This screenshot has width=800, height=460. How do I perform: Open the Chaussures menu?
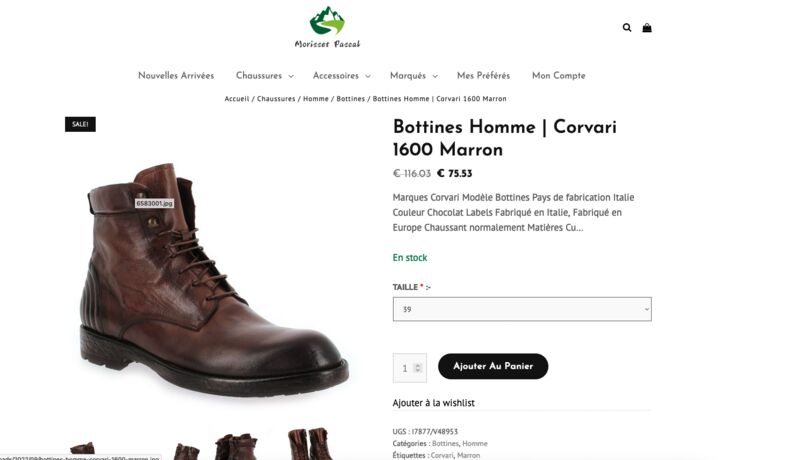pyautogui.click(x=259, y=75)
